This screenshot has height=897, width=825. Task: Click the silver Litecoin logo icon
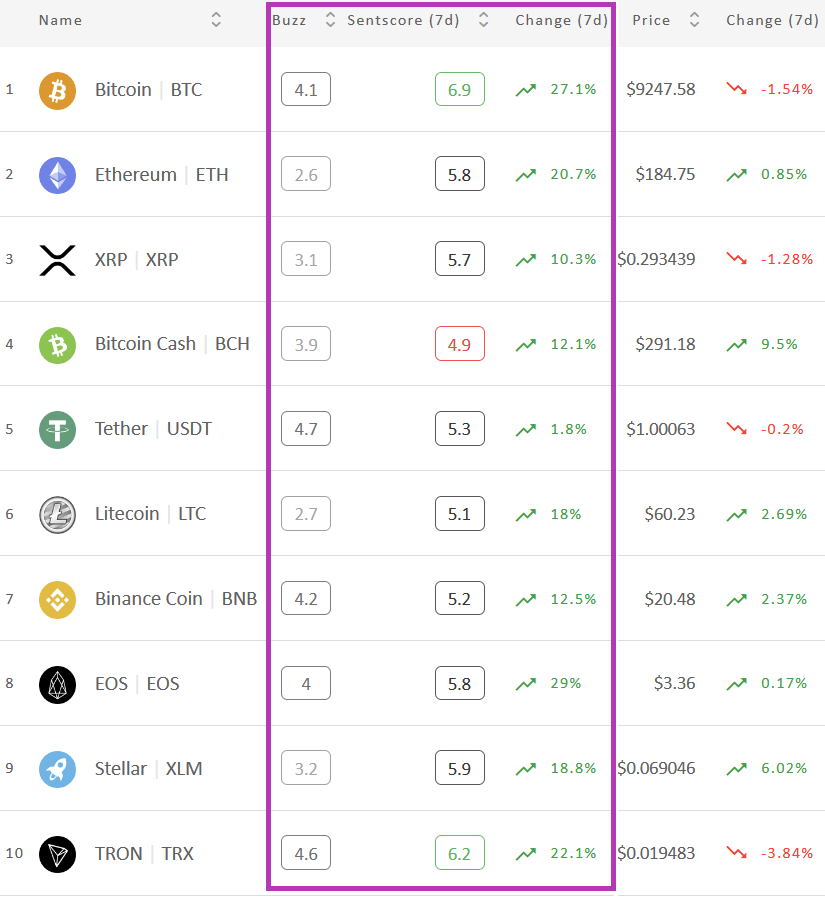tap(57, 515)
